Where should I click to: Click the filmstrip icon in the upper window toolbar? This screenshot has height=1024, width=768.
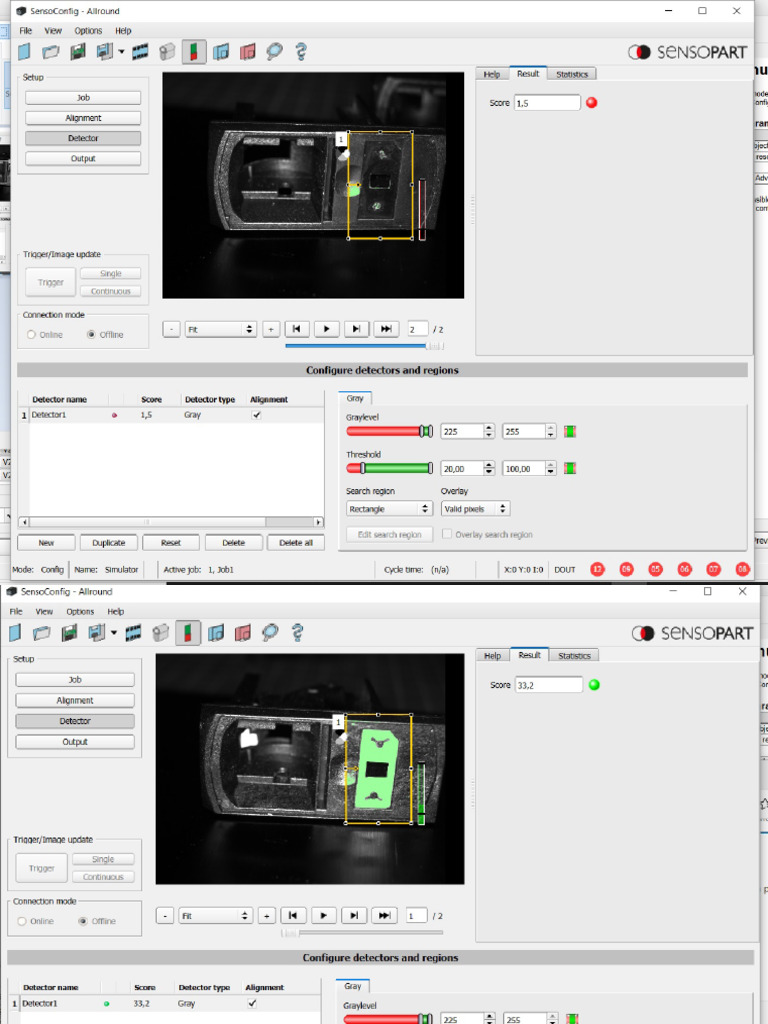tap(140, 52)
